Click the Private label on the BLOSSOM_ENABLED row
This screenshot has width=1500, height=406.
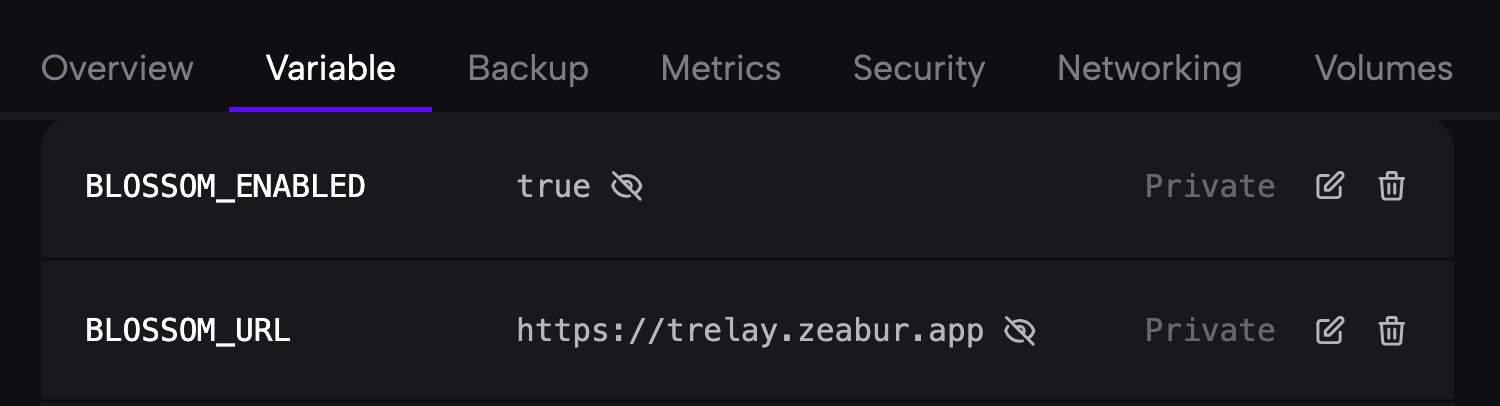pyautogui.click(x=1209, y=186)
